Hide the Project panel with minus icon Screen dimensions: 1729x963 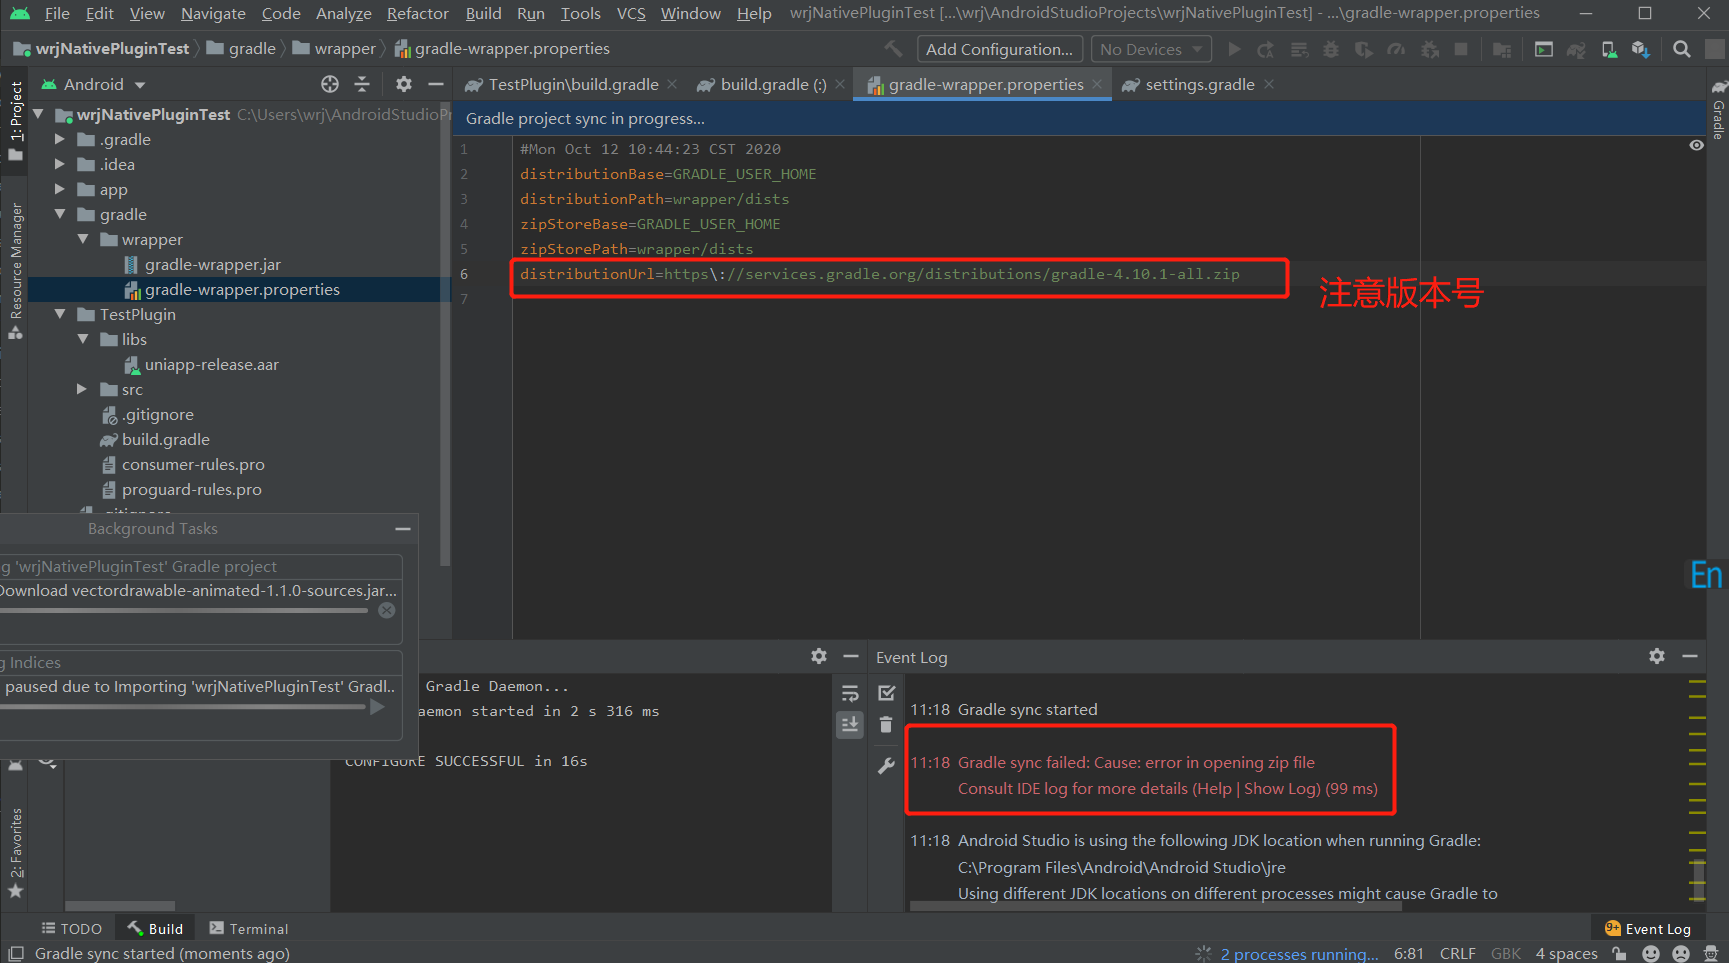point(435,84)
